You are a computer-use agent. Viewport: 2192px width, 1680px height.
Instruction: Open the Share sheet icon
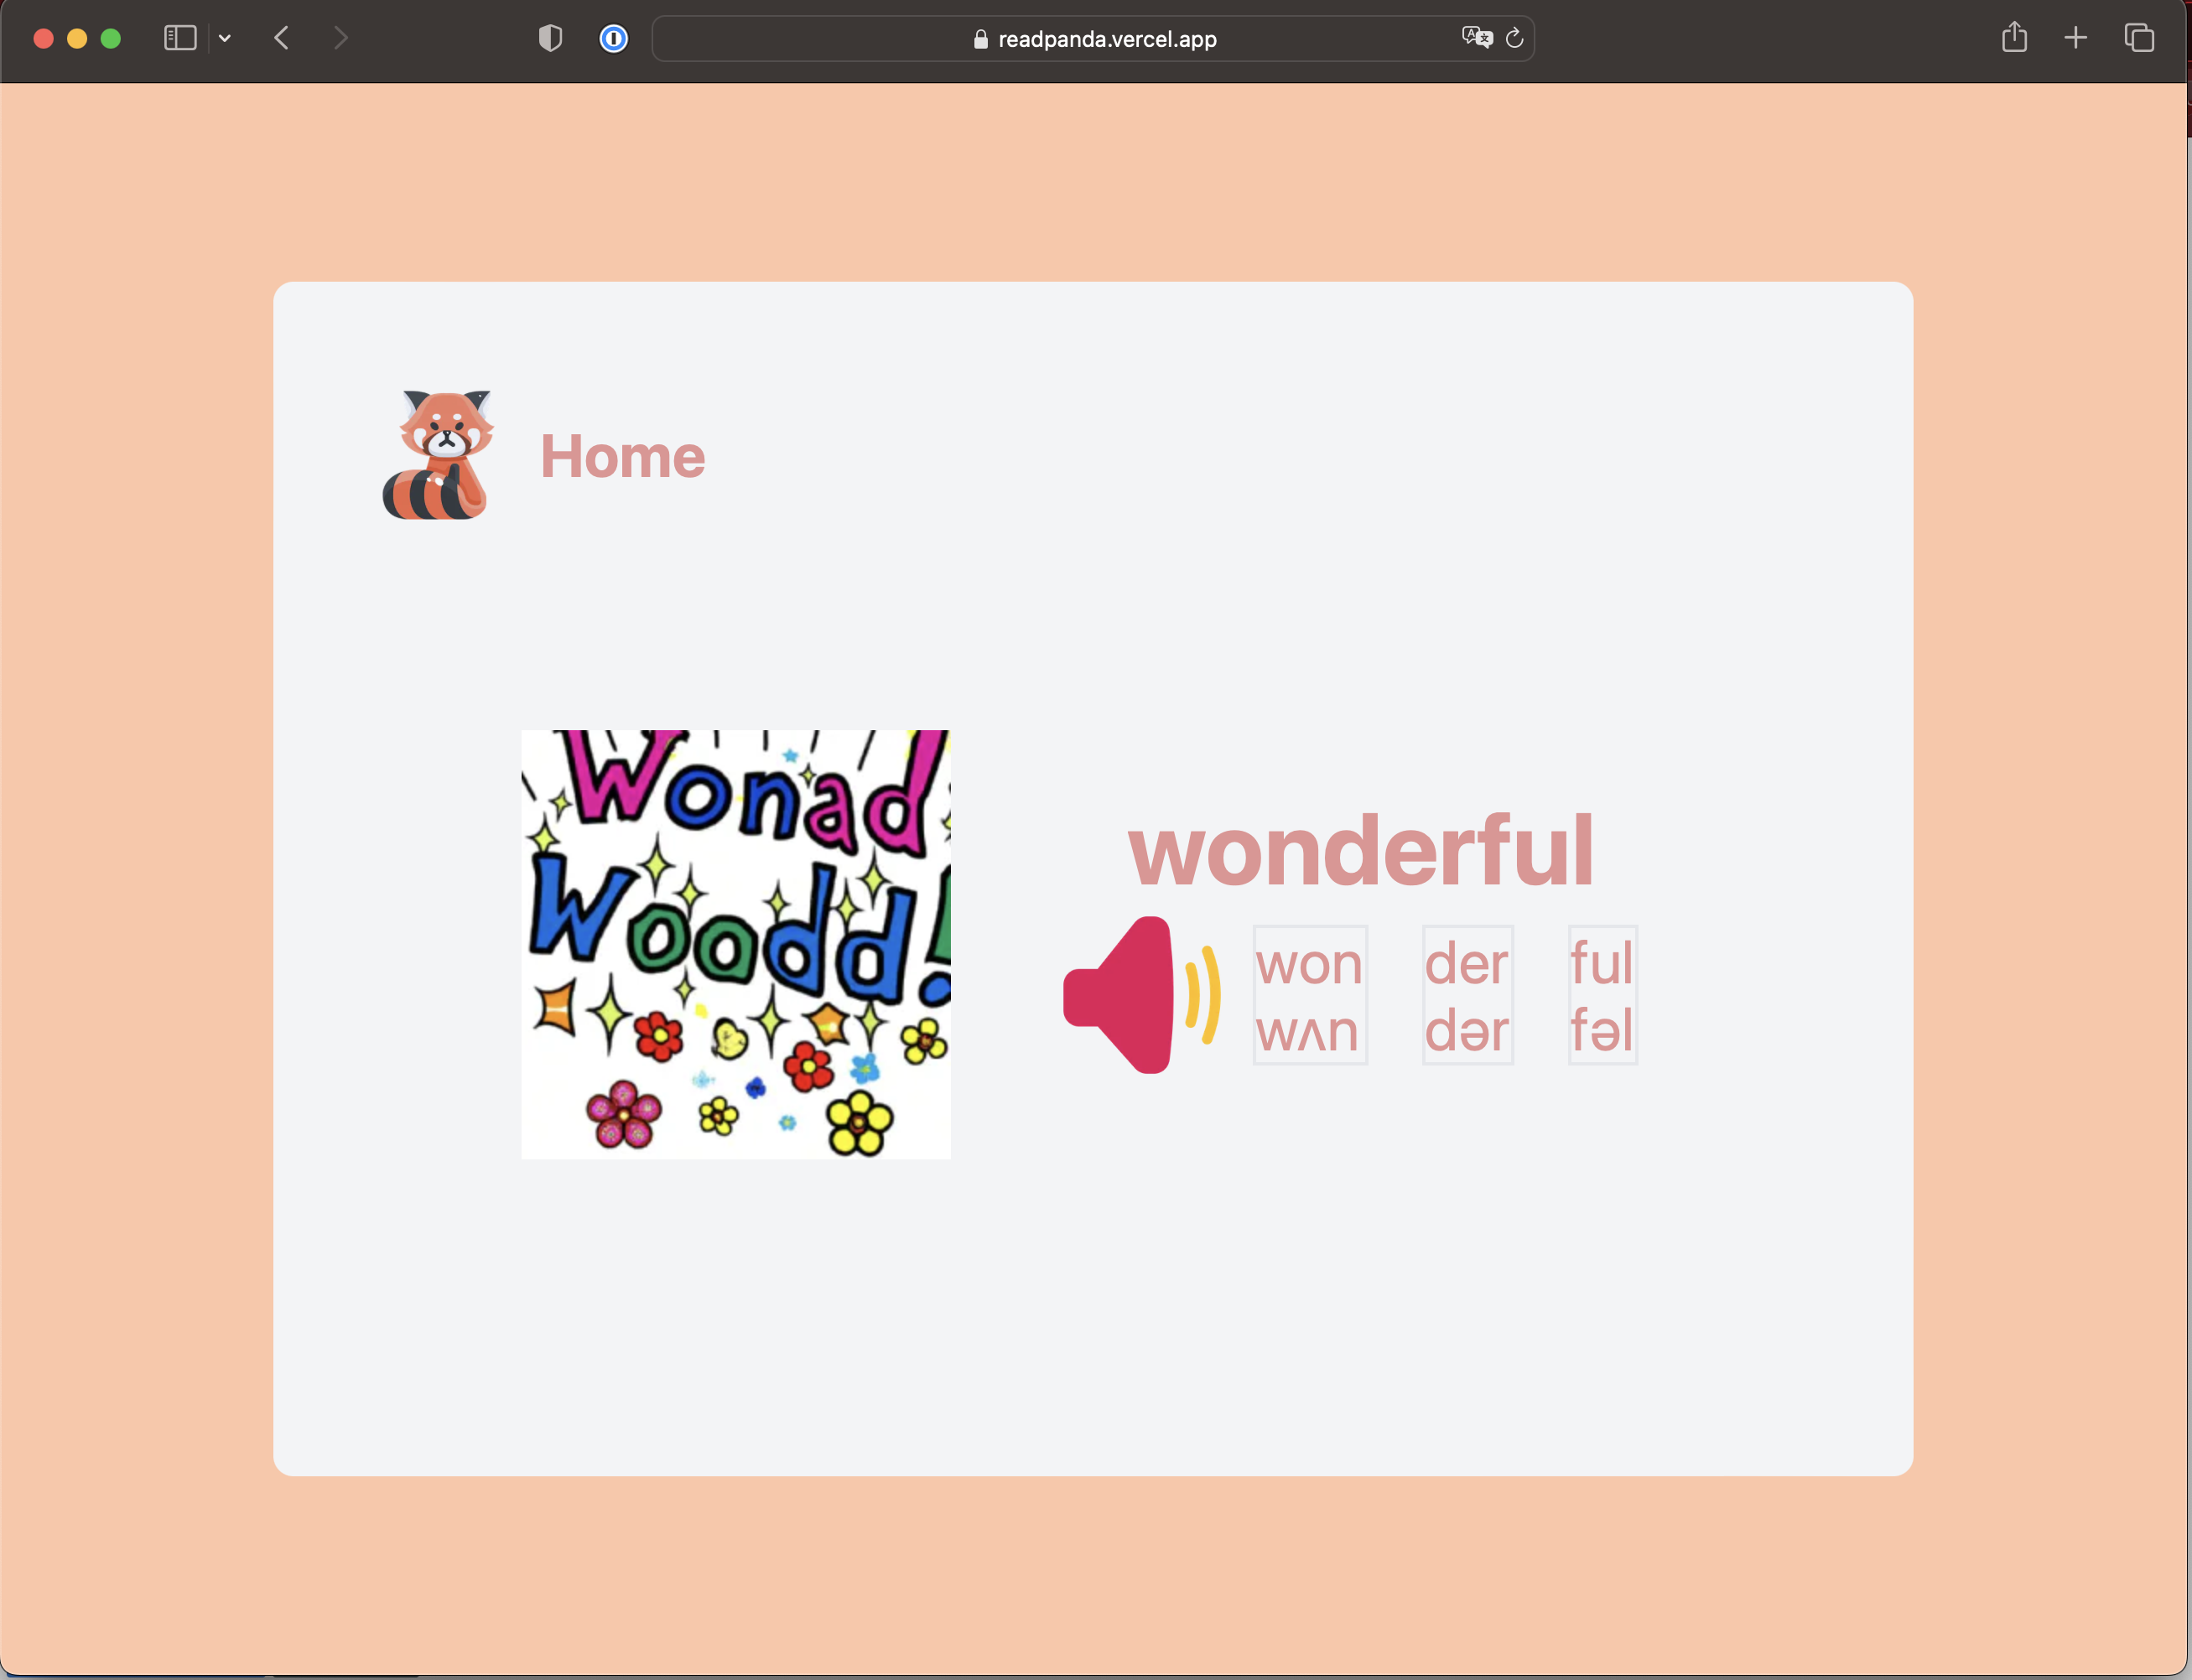[x=2014, y=38]
